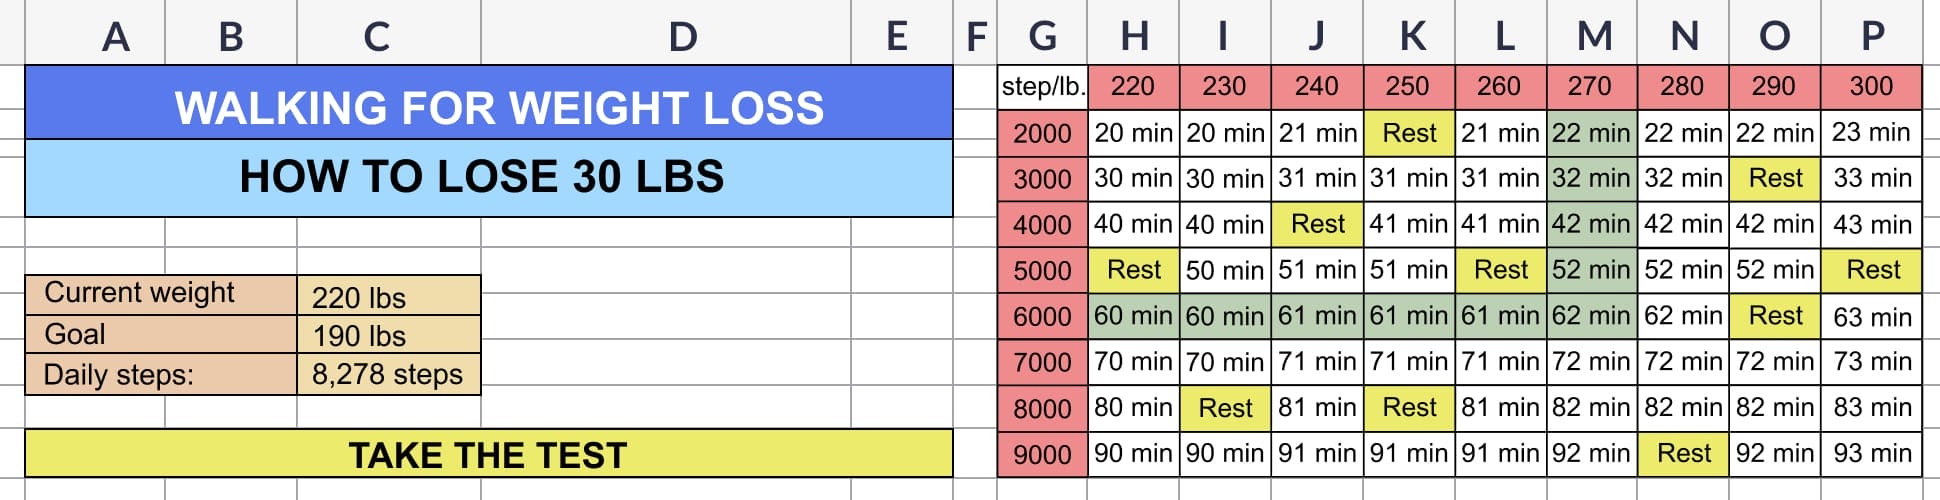1940x500 pixels.
Task: Click column M header letter
Action: coord(1594,36)
